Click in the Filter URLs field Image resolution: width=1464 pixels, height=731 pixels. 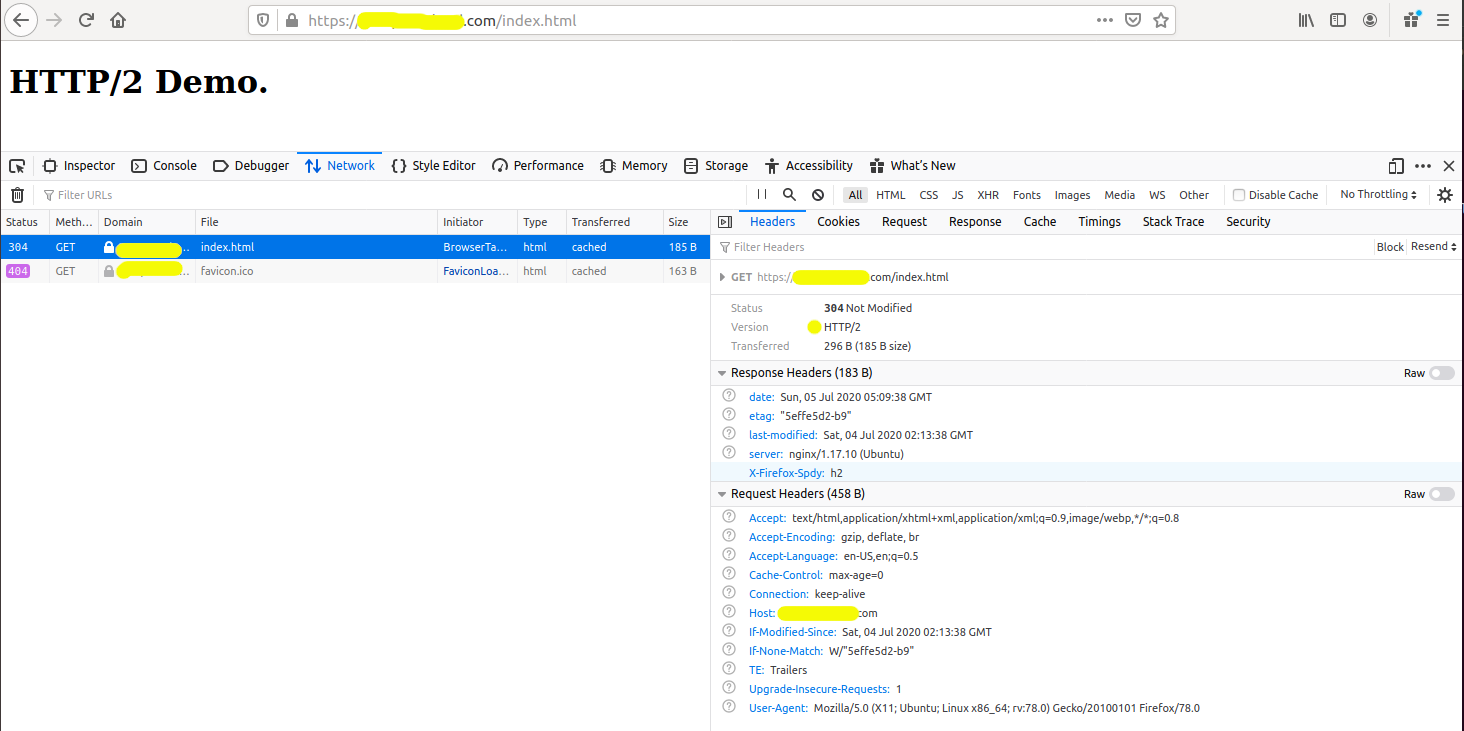point(390,195)
